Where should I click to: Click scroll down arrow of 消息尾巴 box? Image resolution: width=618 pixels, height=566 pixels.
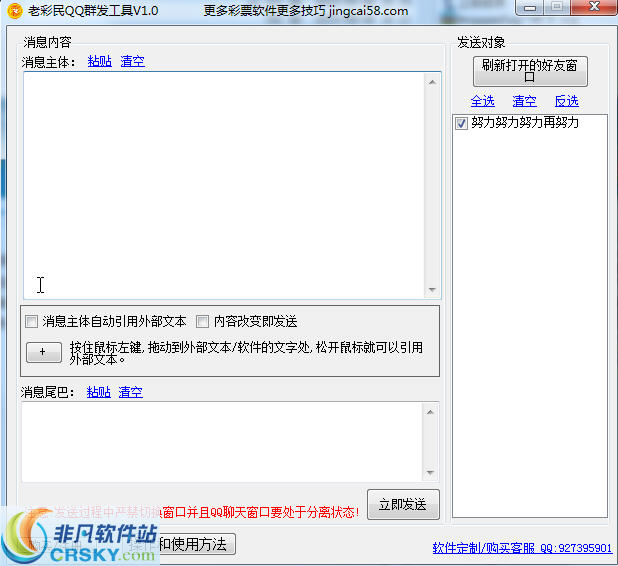430,472
